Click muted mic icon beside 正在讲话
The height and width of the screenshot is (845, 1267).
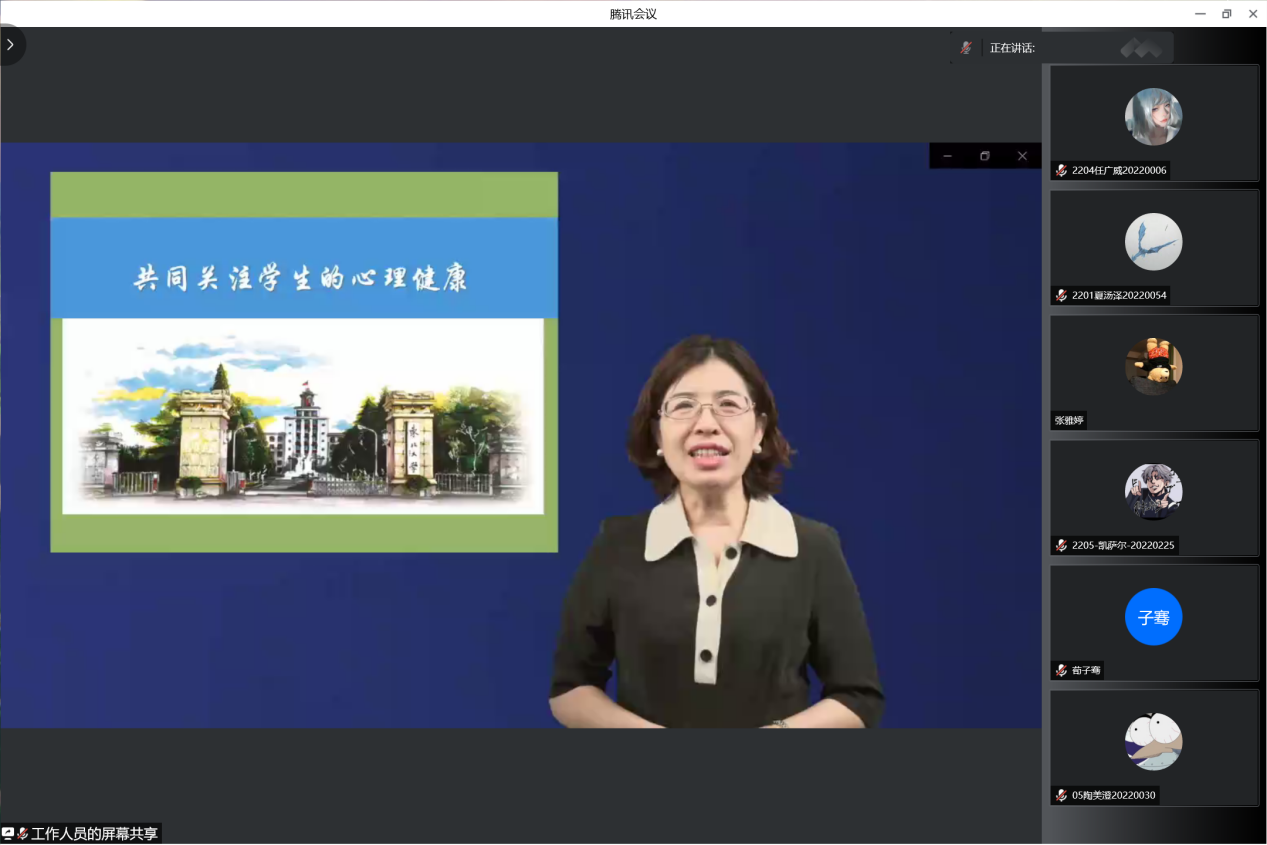point(965,48)
